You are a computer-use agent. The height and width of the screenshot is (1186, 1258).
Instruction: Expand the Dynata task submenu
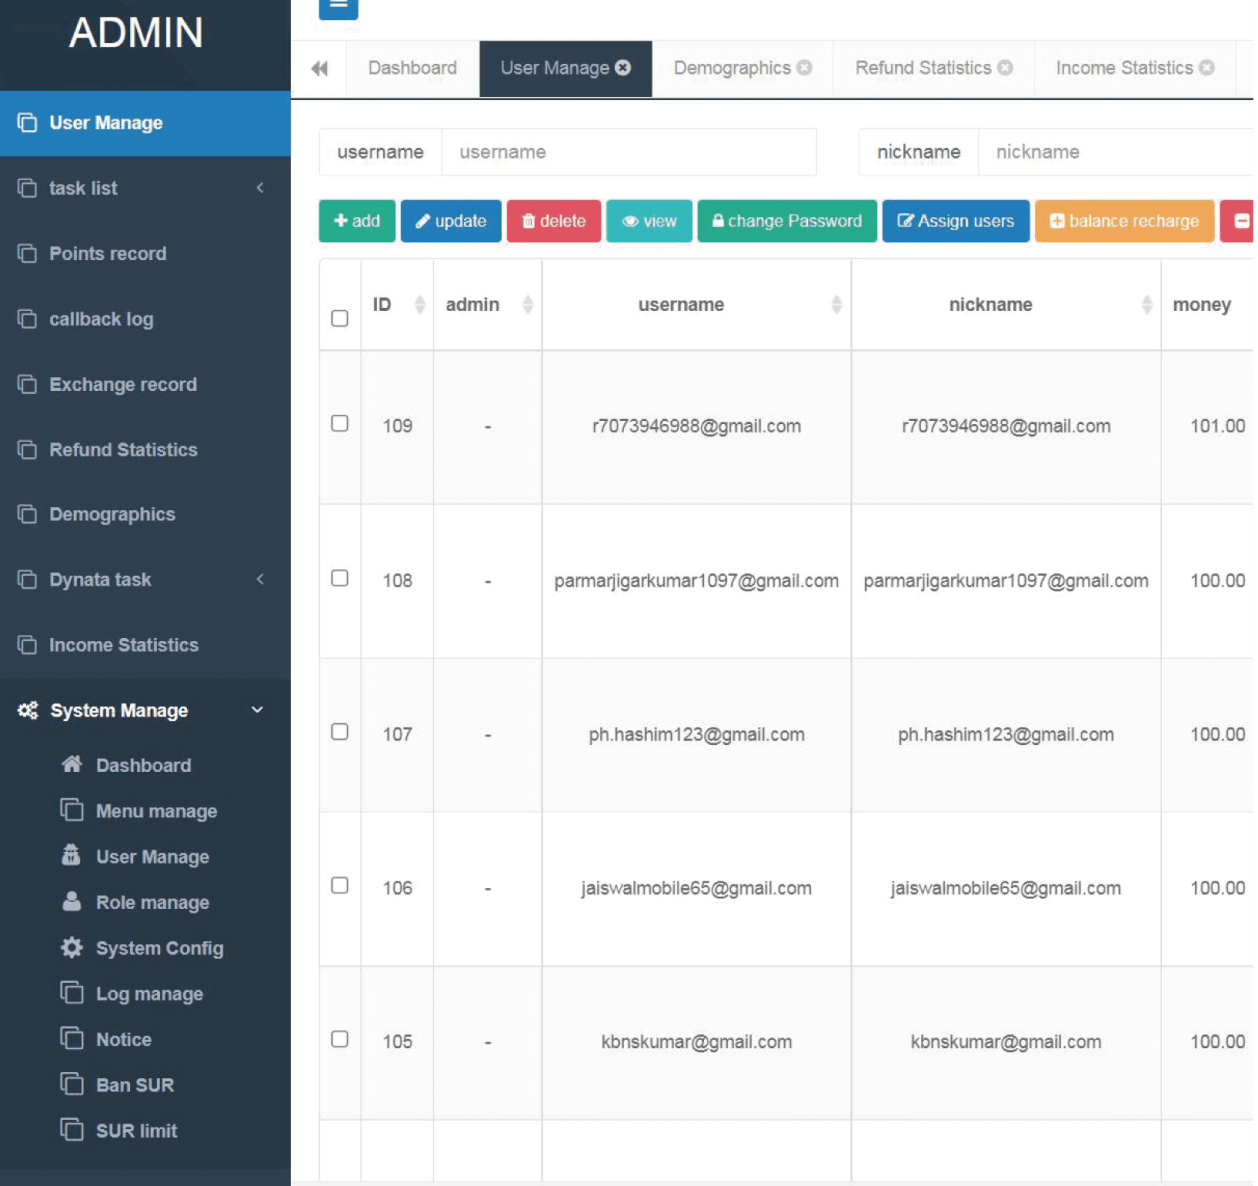tap(260, 580)
